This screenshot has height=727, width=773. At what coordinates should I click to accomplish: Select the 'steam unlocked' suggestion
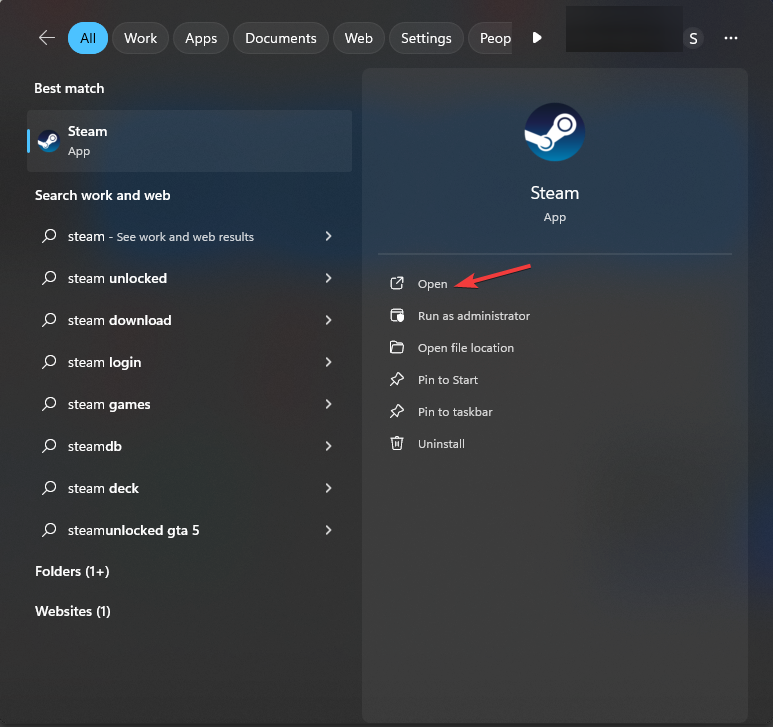click(190, 278)
